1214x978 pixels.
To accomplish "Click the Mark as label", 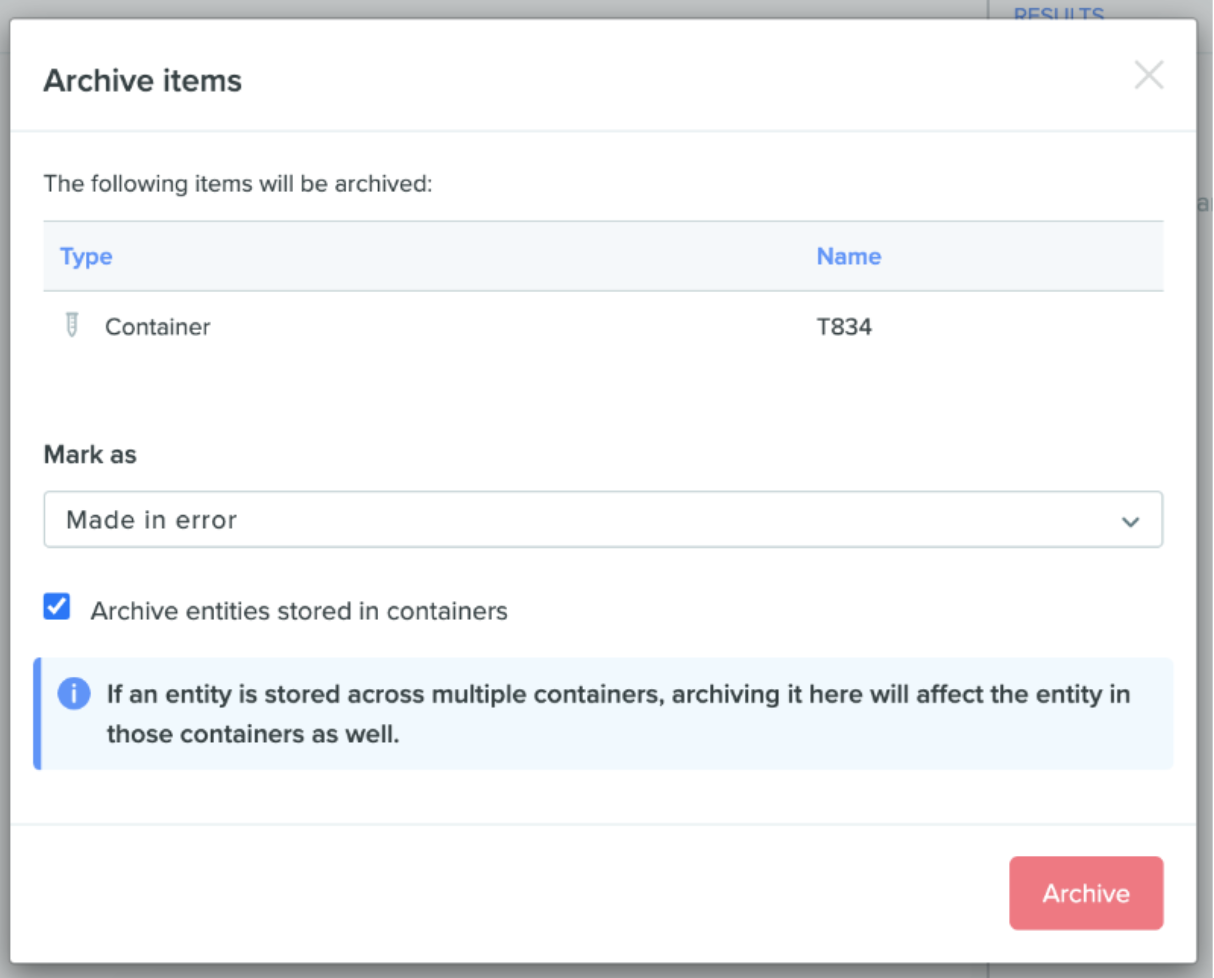I will coord(90,455).
